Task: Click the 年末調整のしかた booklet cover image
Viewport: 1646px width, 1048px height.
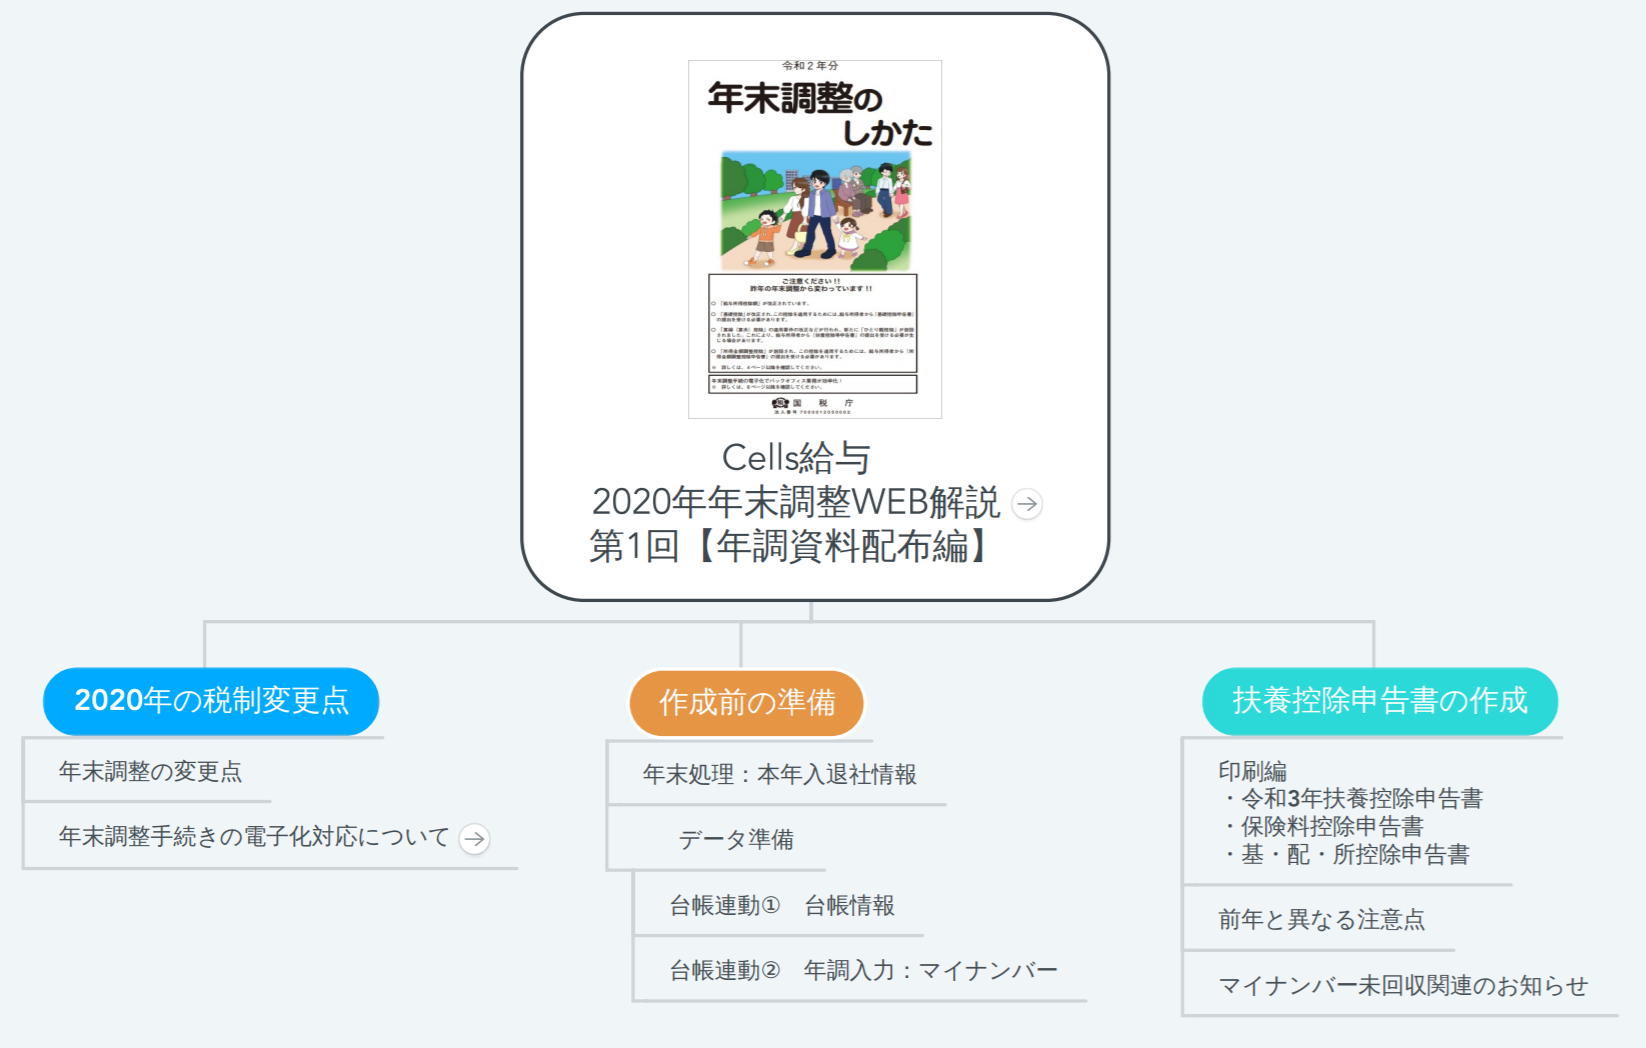Action: click(815, 239)
